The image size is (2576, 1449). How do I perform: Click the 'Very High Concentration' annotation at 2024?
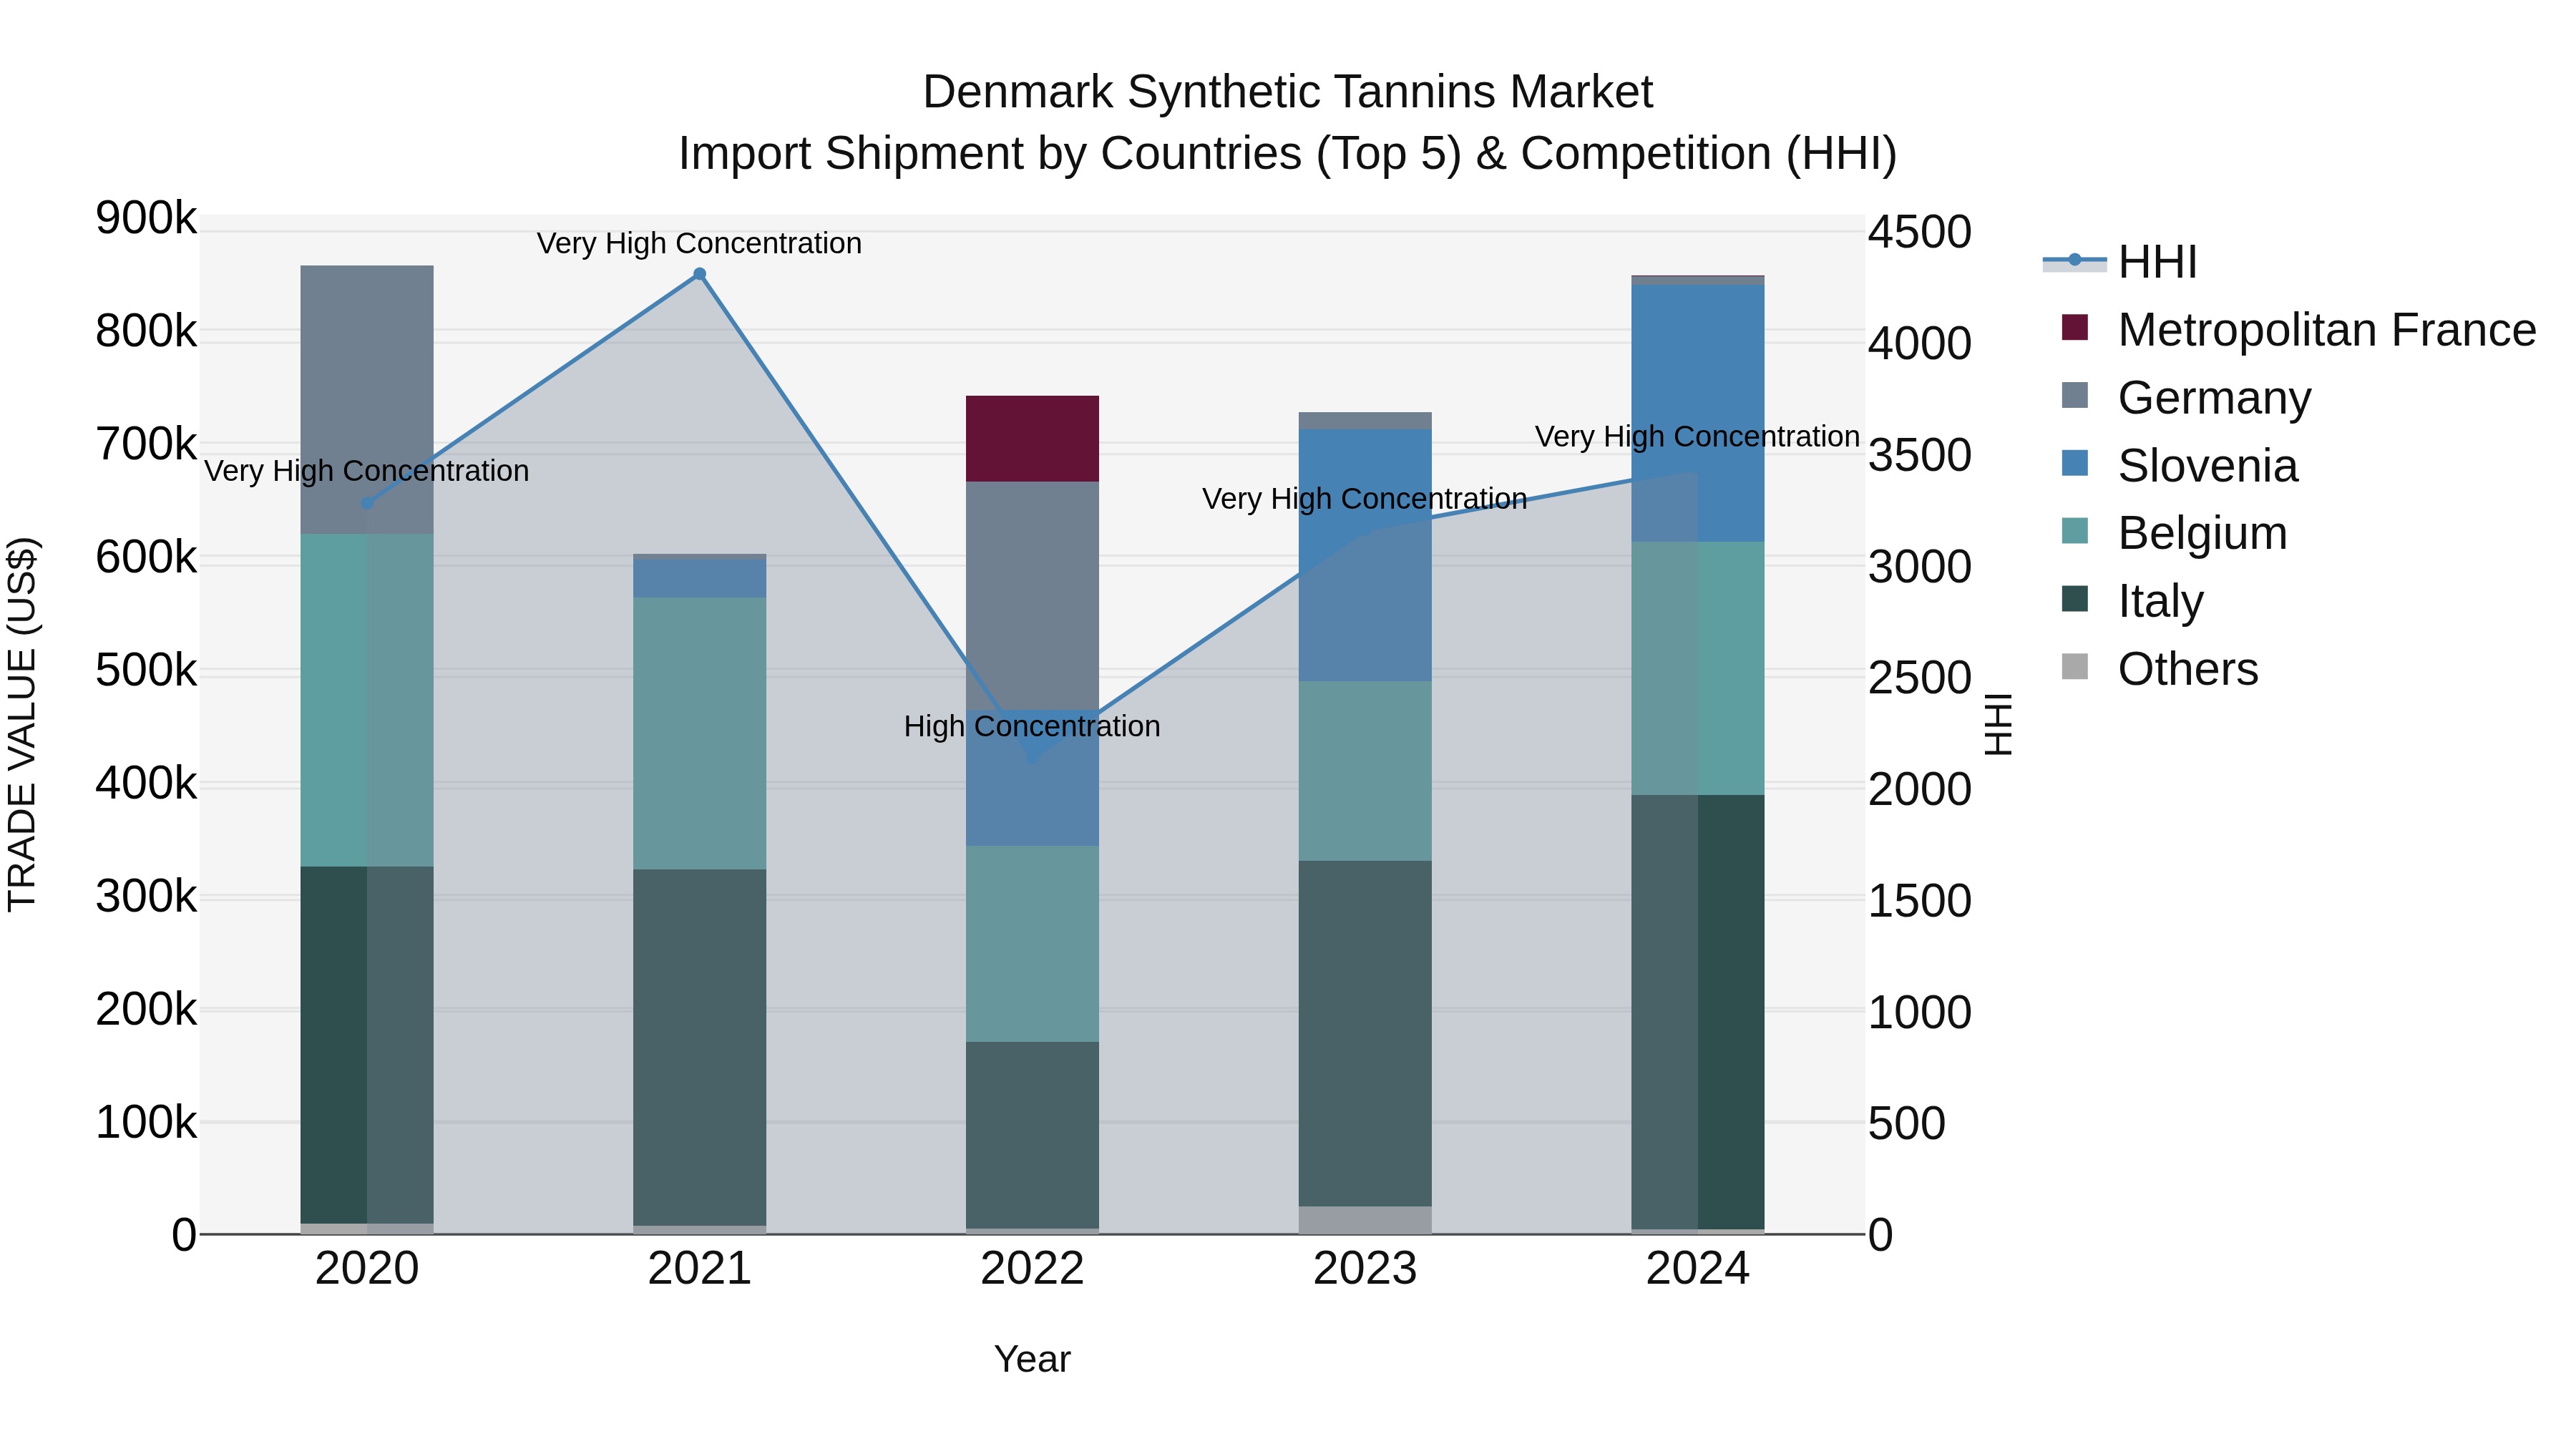tap(1697, 437)
